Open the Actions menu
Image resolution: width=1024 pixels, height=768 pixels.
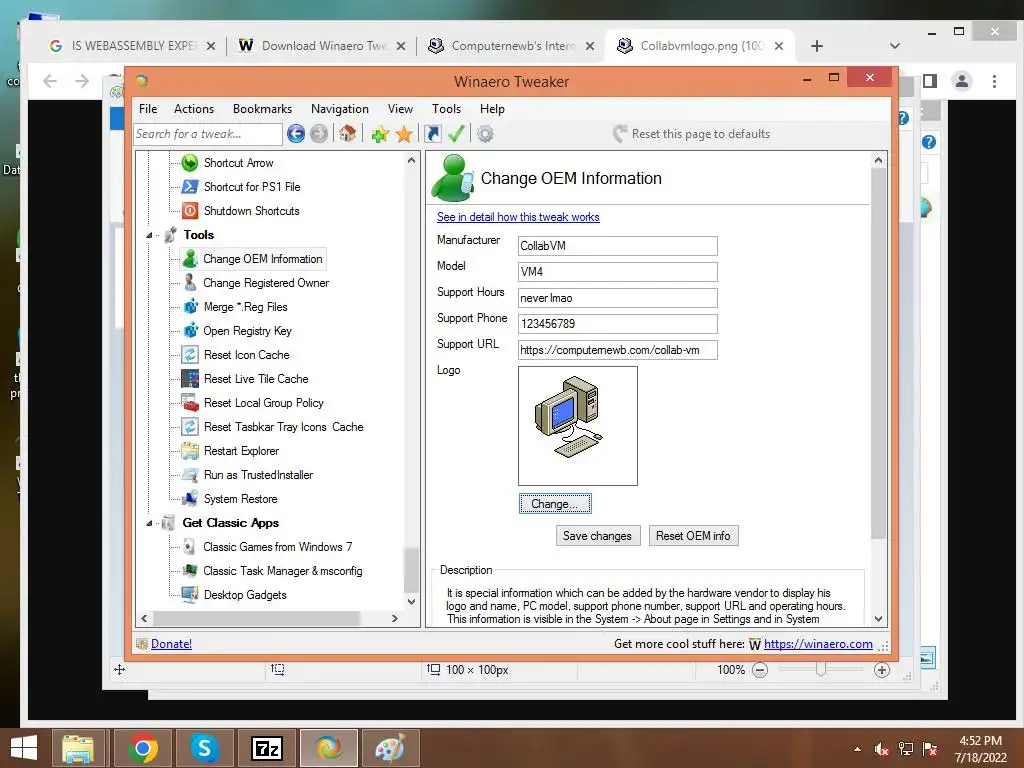click(194, 109)
